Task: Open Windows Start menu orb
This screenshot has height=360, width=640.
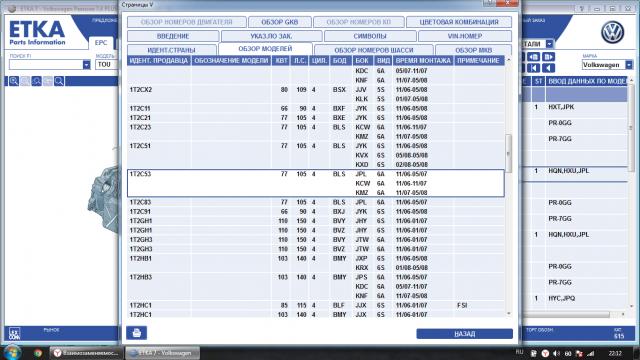Action: (x=11, y=353)
